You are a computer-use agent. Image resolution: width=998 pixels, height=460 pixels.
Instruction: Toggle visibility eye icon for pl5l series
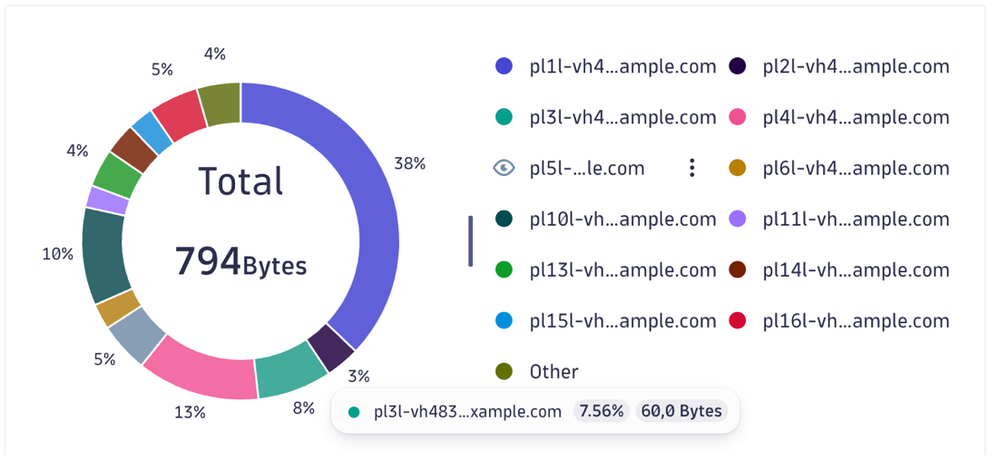click(505, 168)
